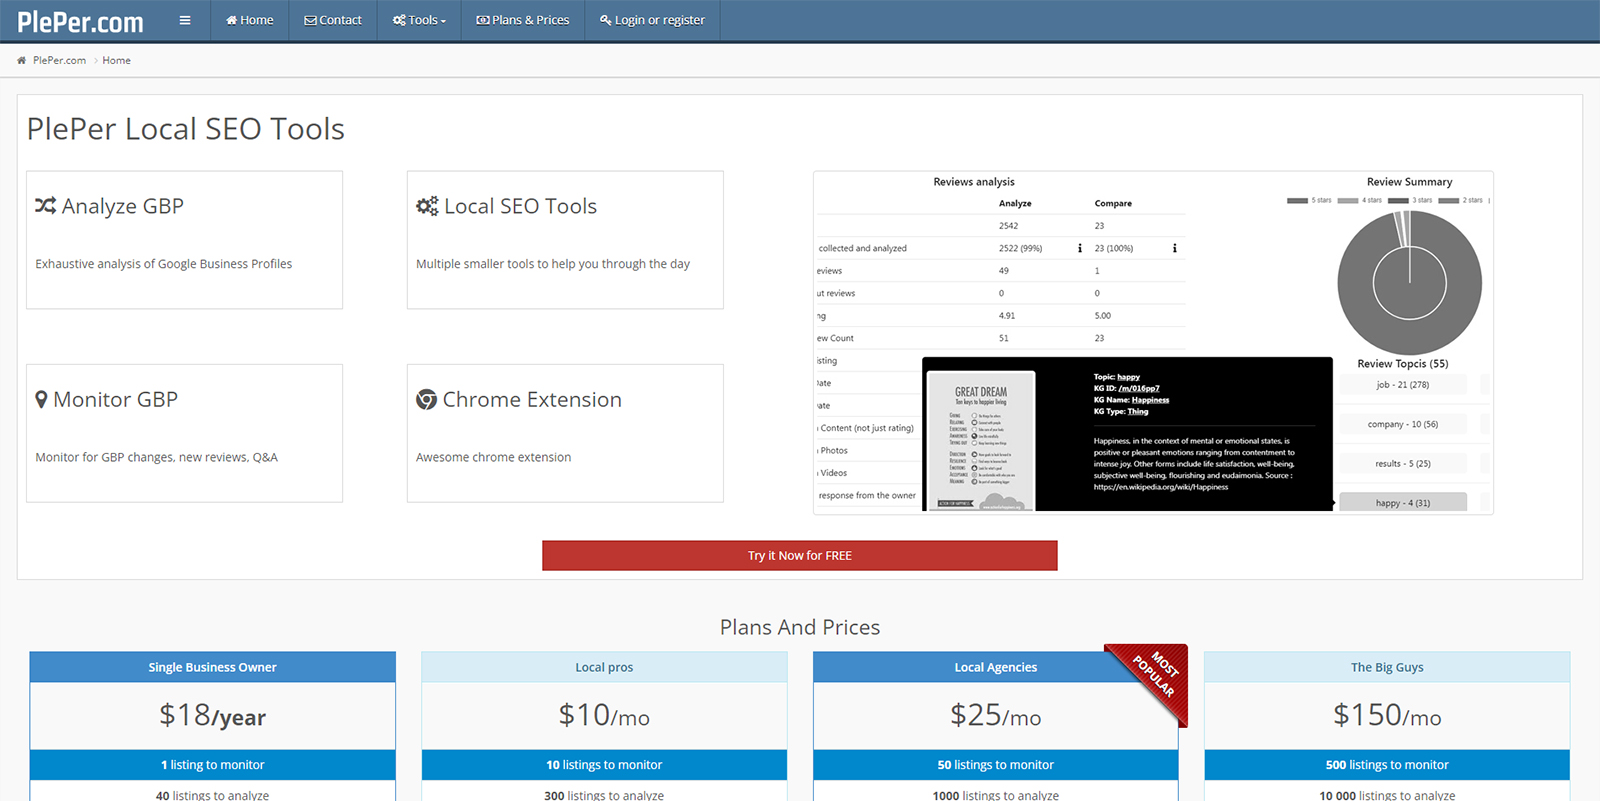Select The Big Guys plan header
This screenshot has height=801, width=1600.
pyautogui.click(x=1387, y=667)
